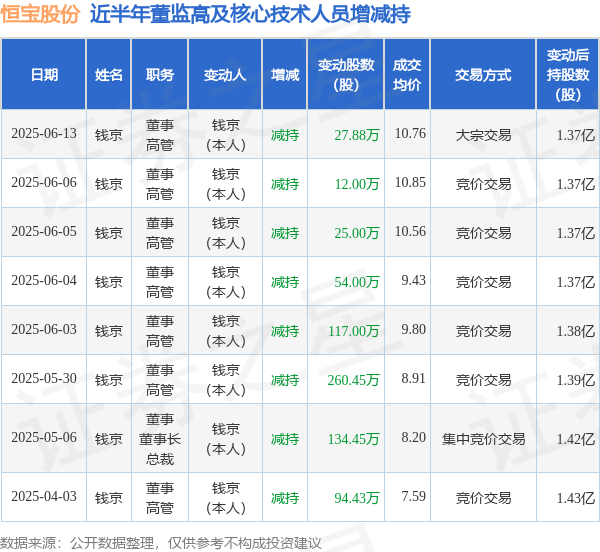
Task: Click the average price 8.20
Action: coord(413,437)
